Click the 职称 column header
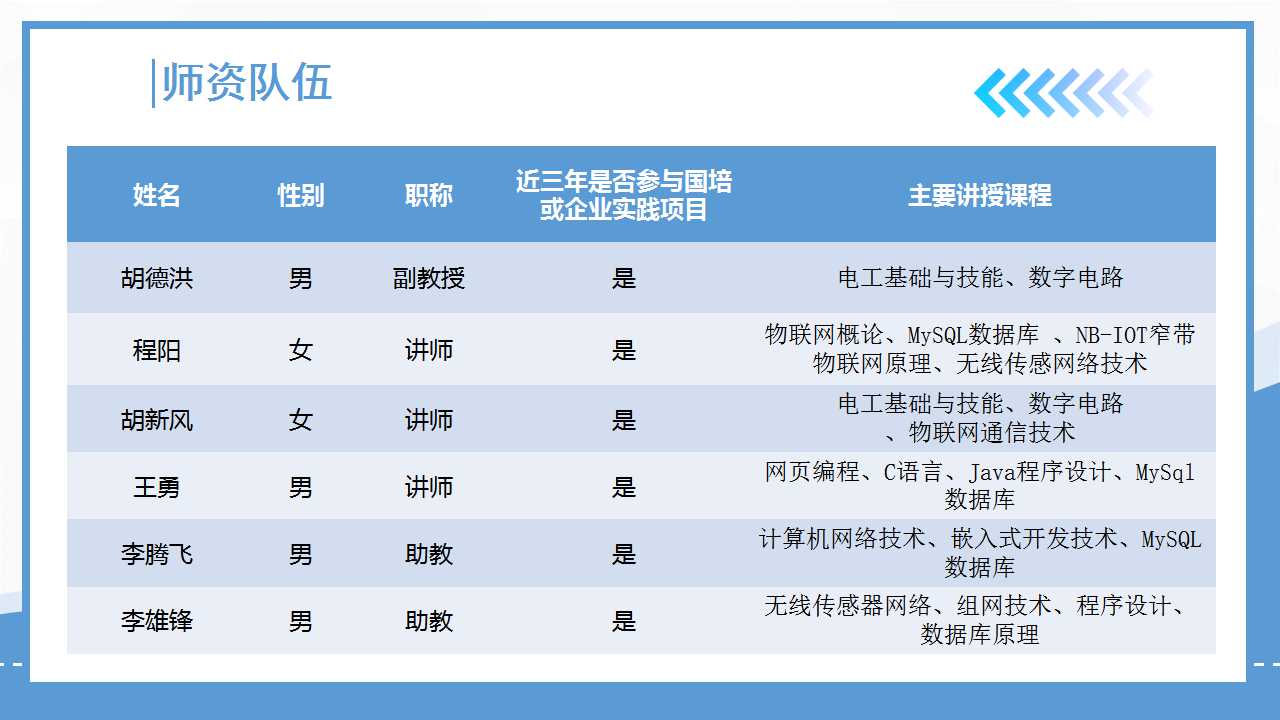The width and height of the screenshot is (1280, 720). pos(429,196)
